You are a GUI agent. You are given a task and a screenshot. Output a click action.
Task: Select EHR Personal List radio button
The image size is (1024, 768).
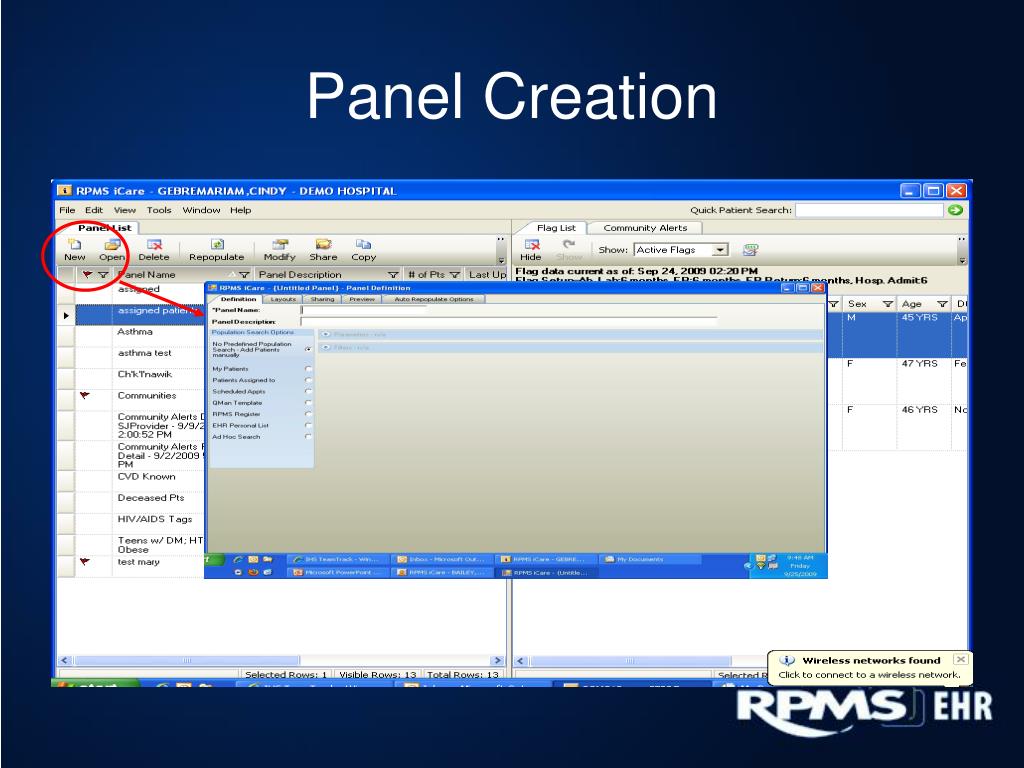(x=308, y=425)
